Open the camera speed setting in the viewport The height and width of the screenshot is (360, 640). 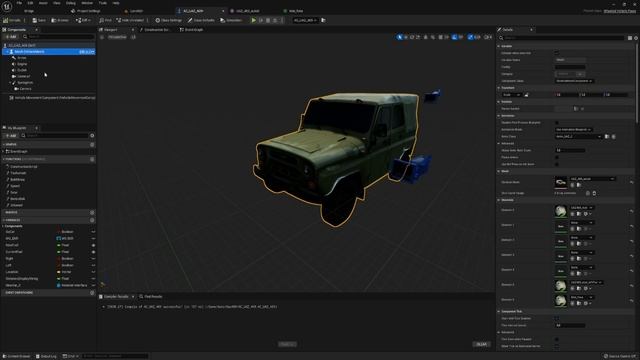(488, 37)
